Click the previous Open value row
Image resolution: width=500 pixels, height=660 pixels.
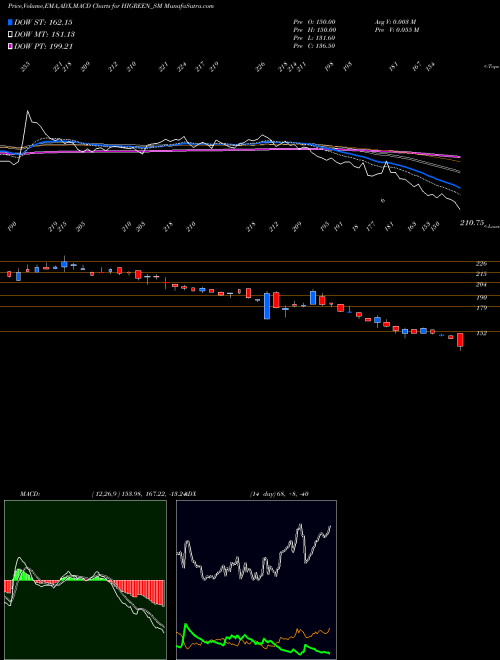pyautogui.click(x=314, y=22)
